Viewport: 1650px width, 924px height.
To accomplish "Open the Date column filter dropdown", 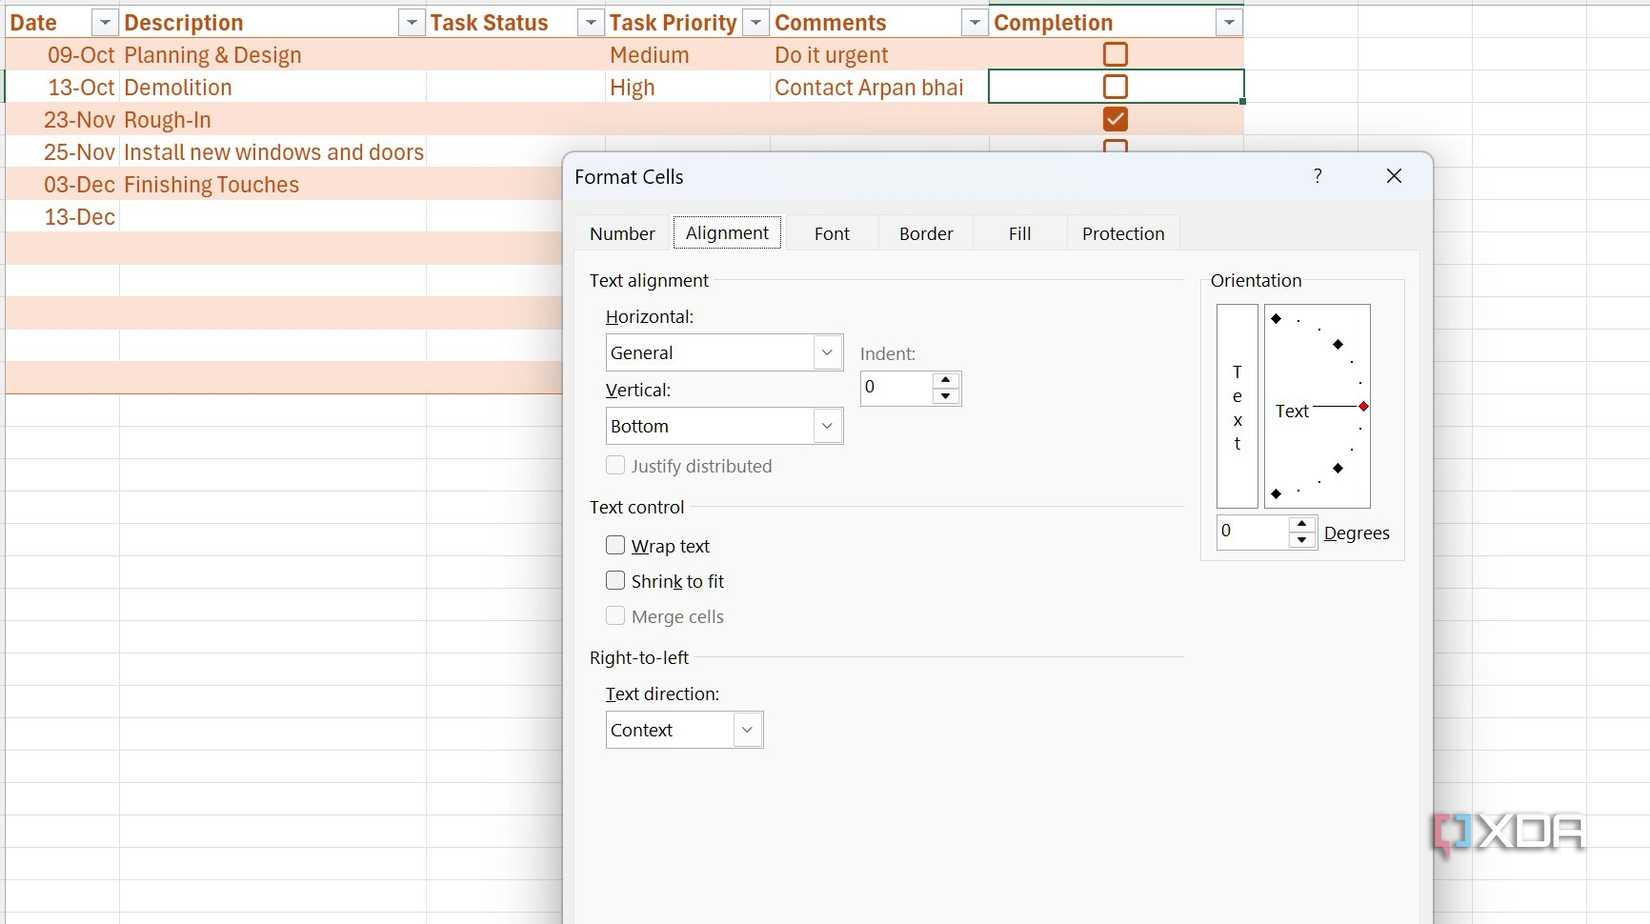I will tap(104, 21).
